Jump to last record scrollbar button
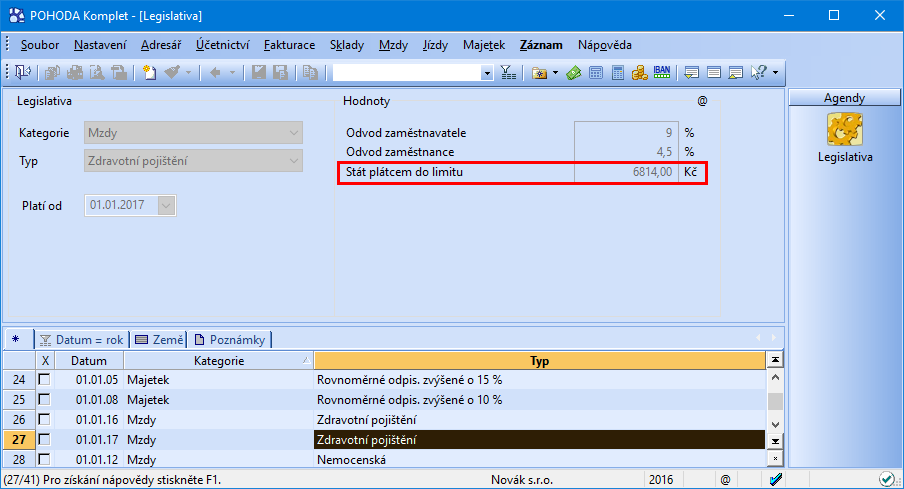This screenshot has height=489, width=904. (775, 442)
